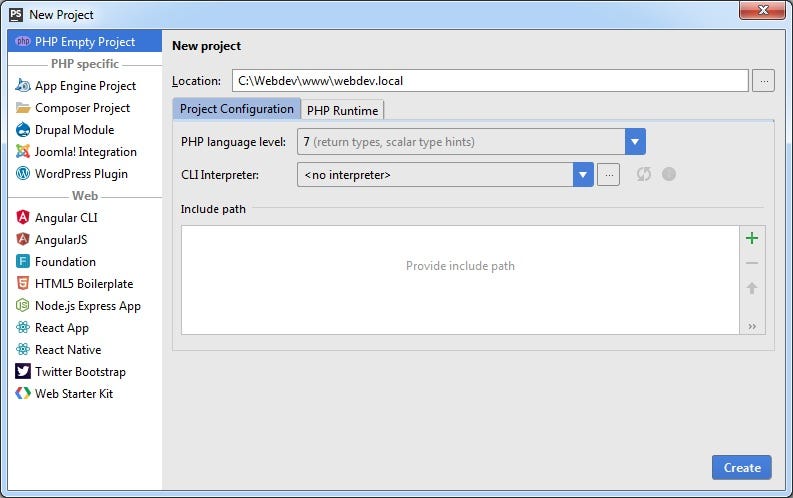The height and width of the screenshot is (498, 793).
Task: Open the CLI Interpreter dropdown arrow
Action: point(583,175)
